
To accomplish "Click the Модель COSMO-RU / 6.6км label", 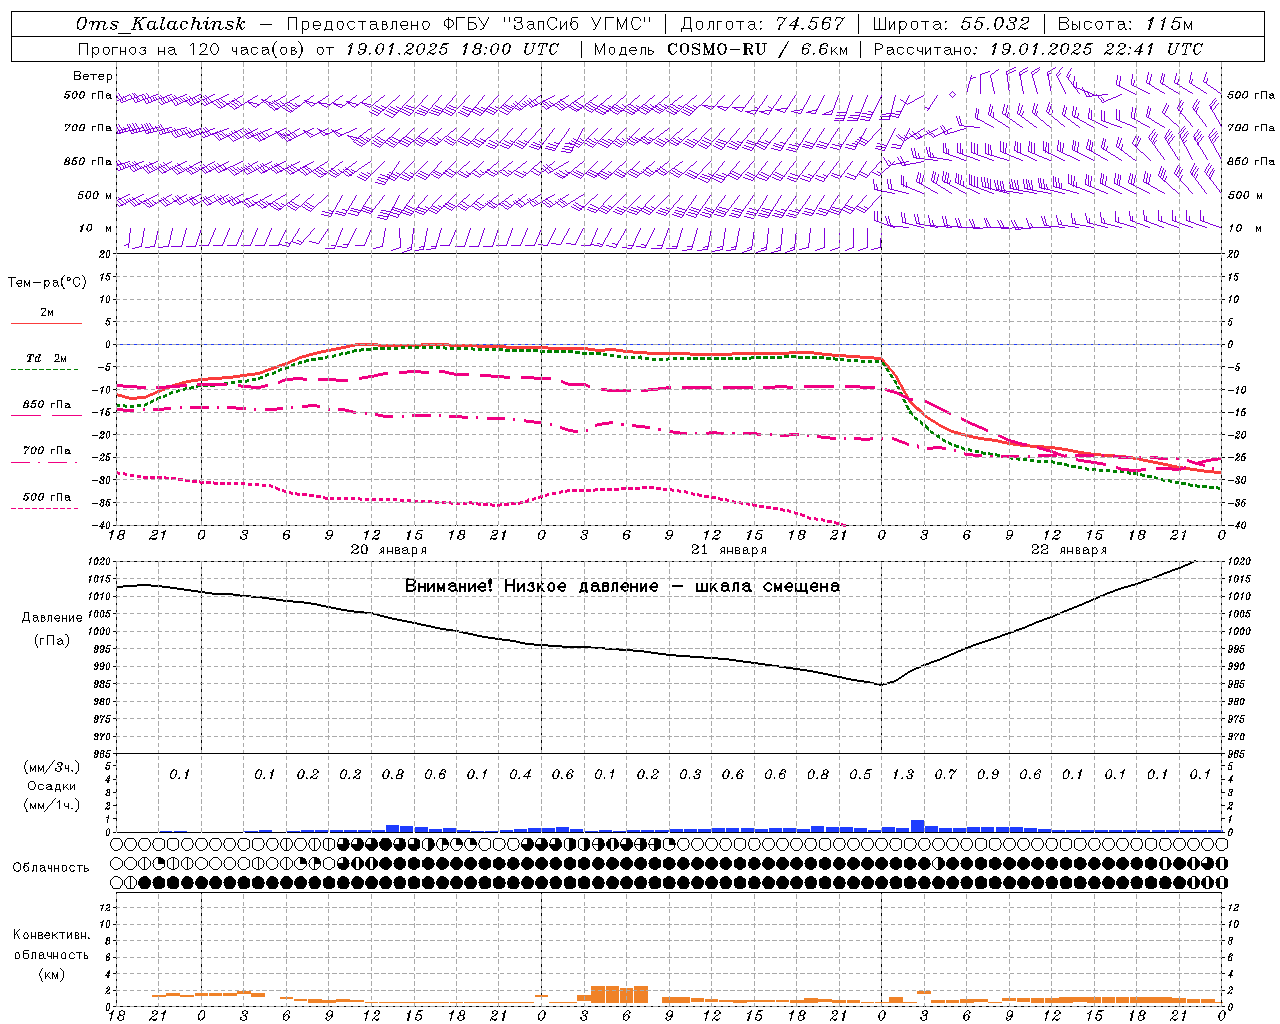I will 721,49.
